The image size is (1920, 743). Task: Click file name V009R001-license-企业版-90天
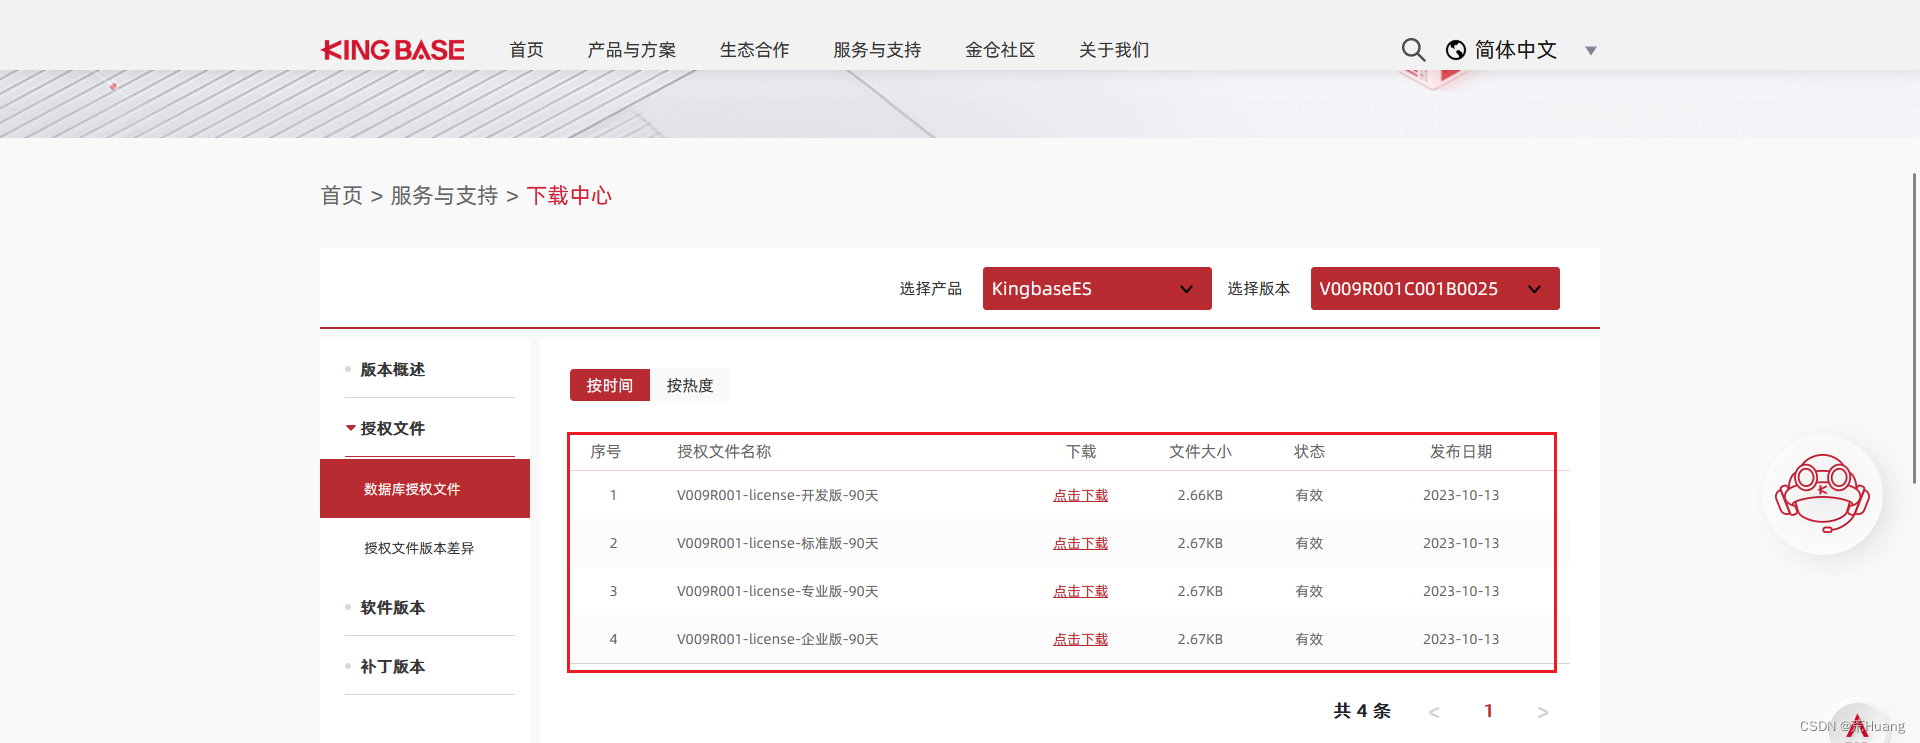pos(777,639)
